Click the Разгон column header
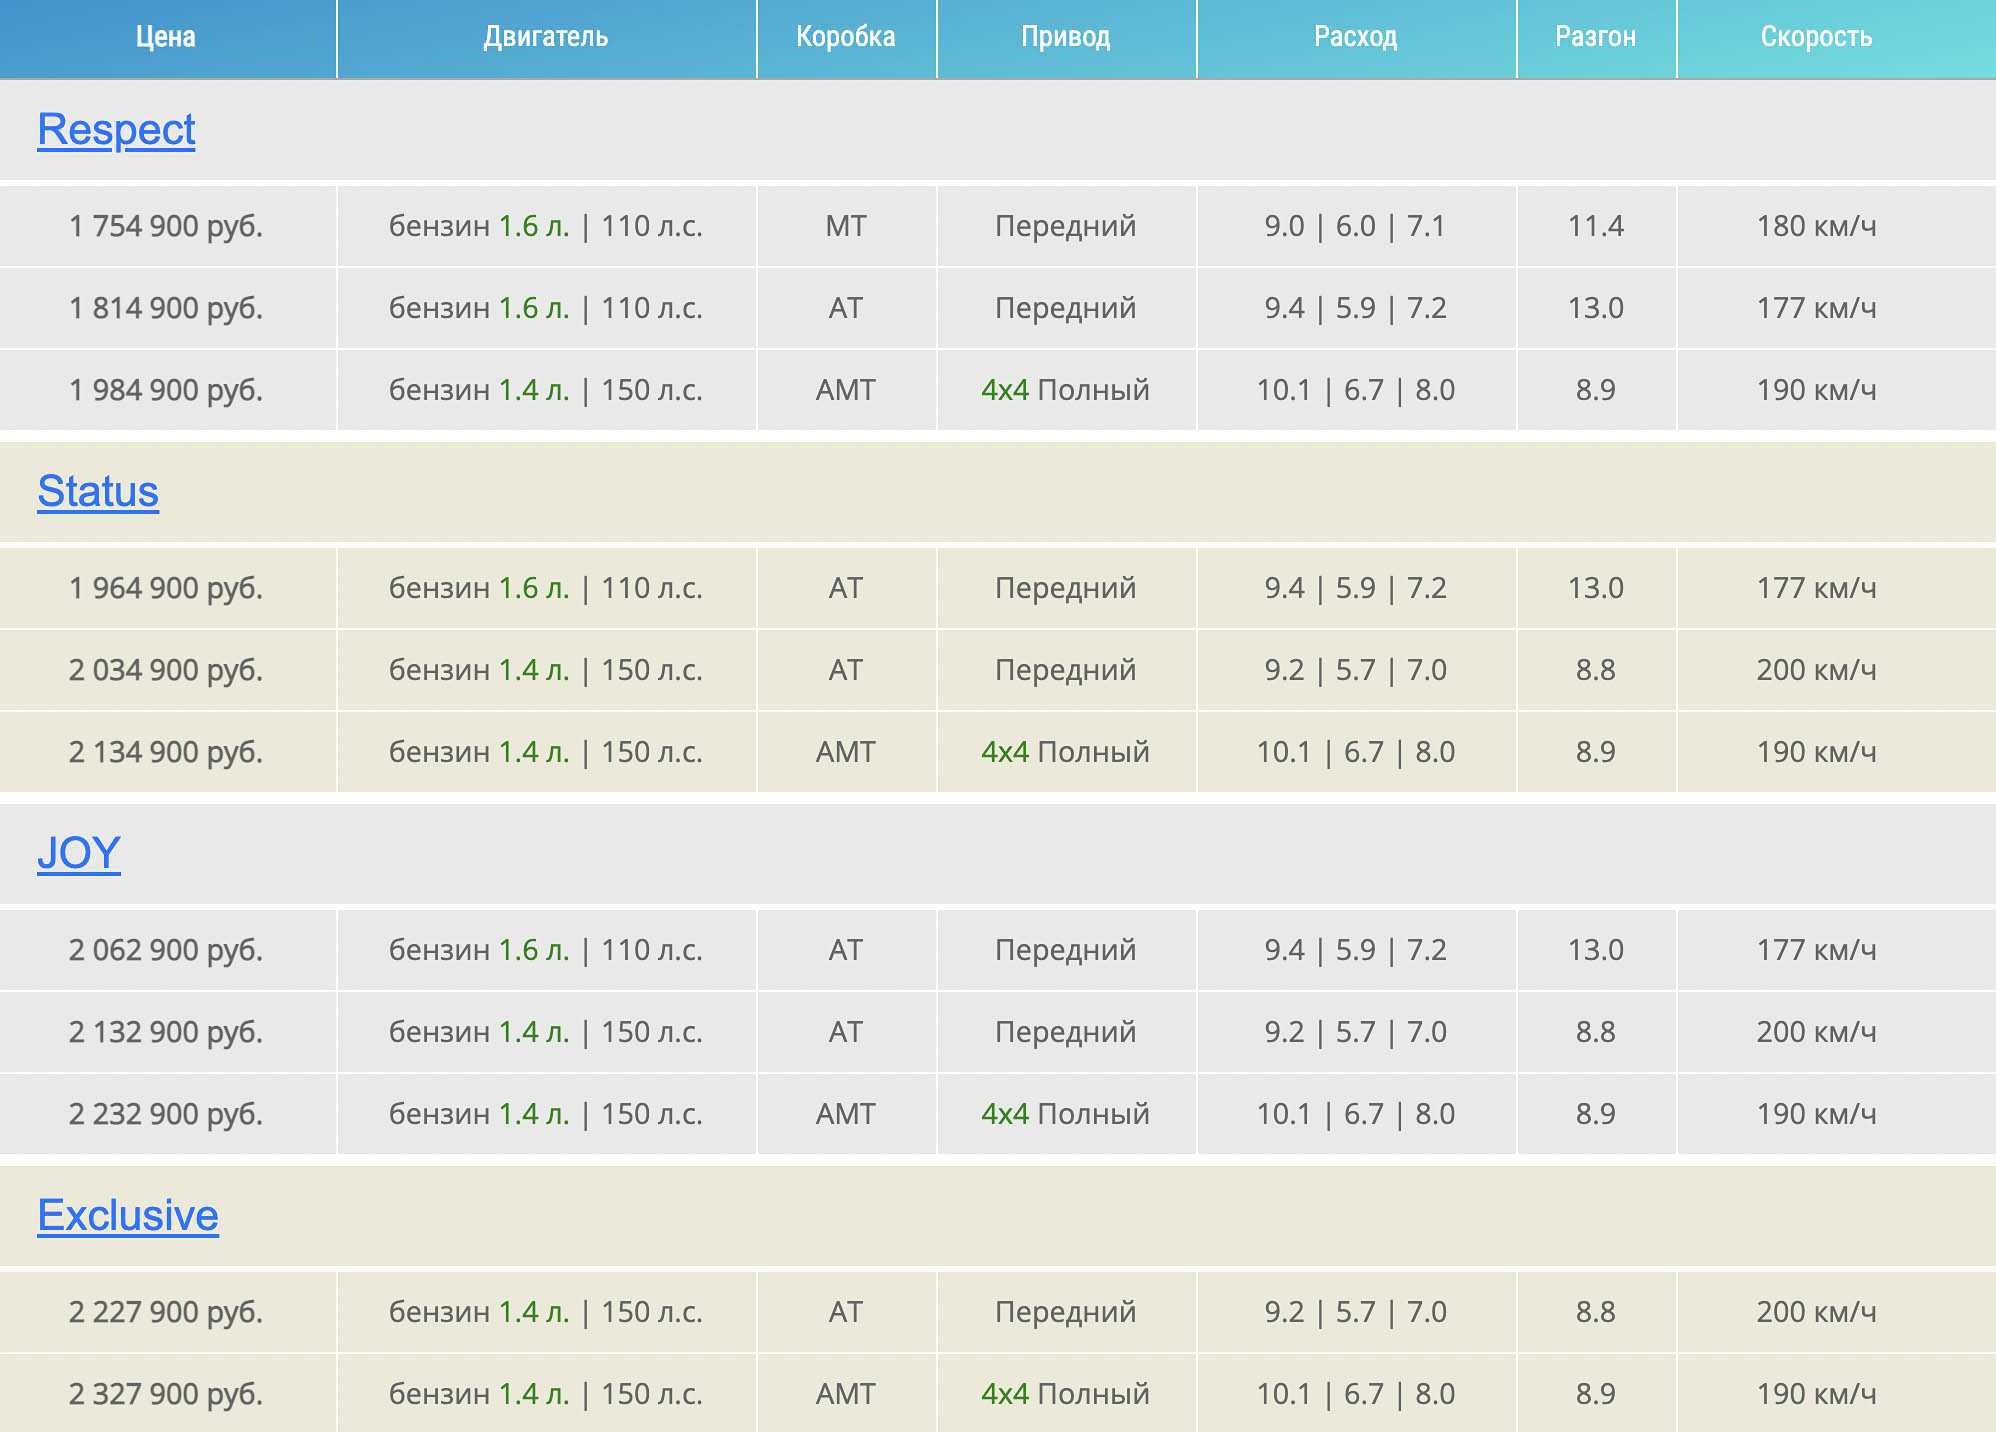This screenshot has height=1432, width=1996. (1596, 38)
